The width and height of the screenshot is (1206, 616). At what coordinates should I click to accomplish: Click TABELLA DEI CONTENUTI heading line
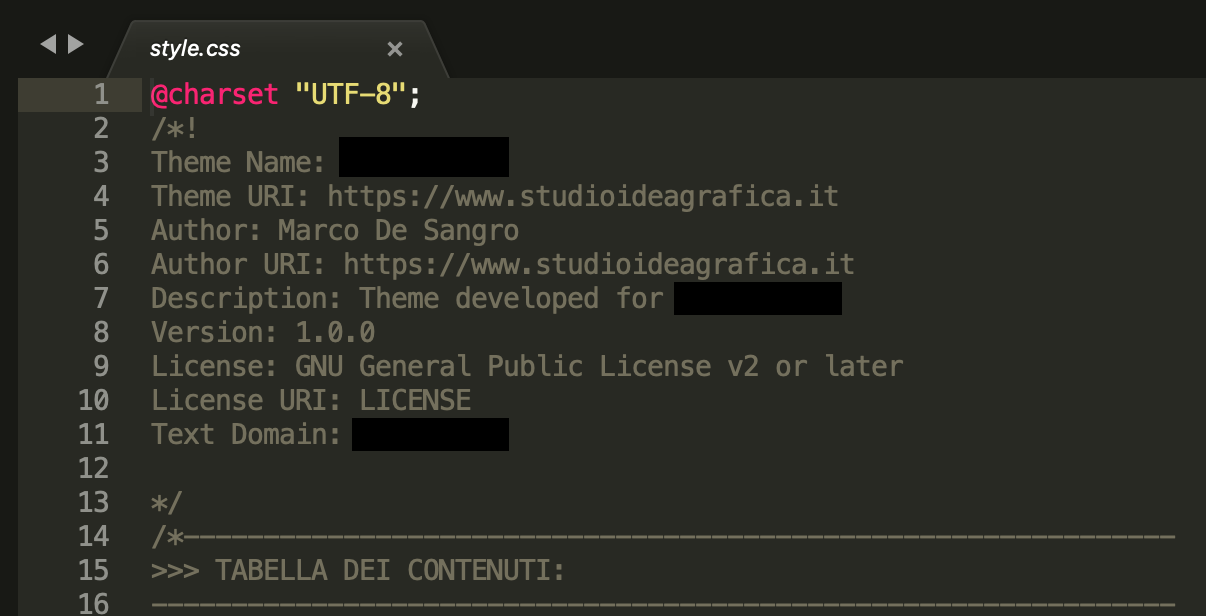pos(358,571)
